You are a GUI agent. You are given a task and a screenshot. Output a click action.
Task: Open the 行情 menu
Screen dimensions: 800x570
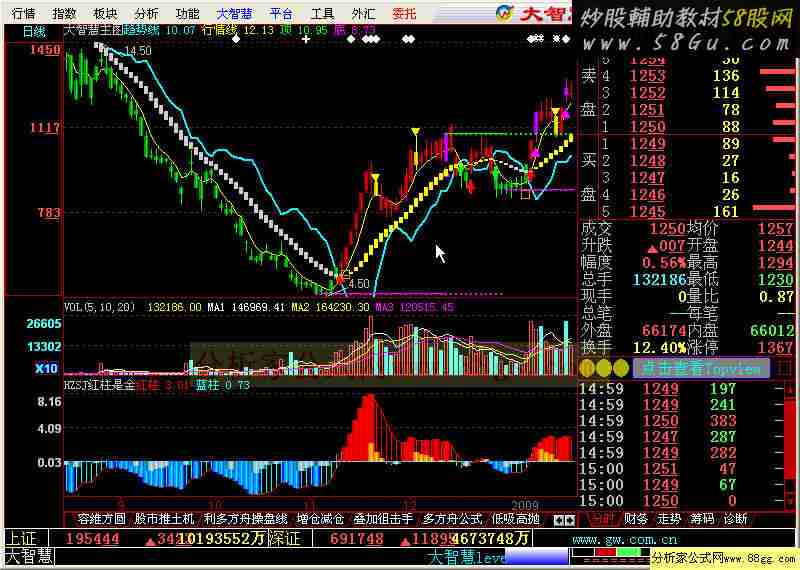coord(23,13)
